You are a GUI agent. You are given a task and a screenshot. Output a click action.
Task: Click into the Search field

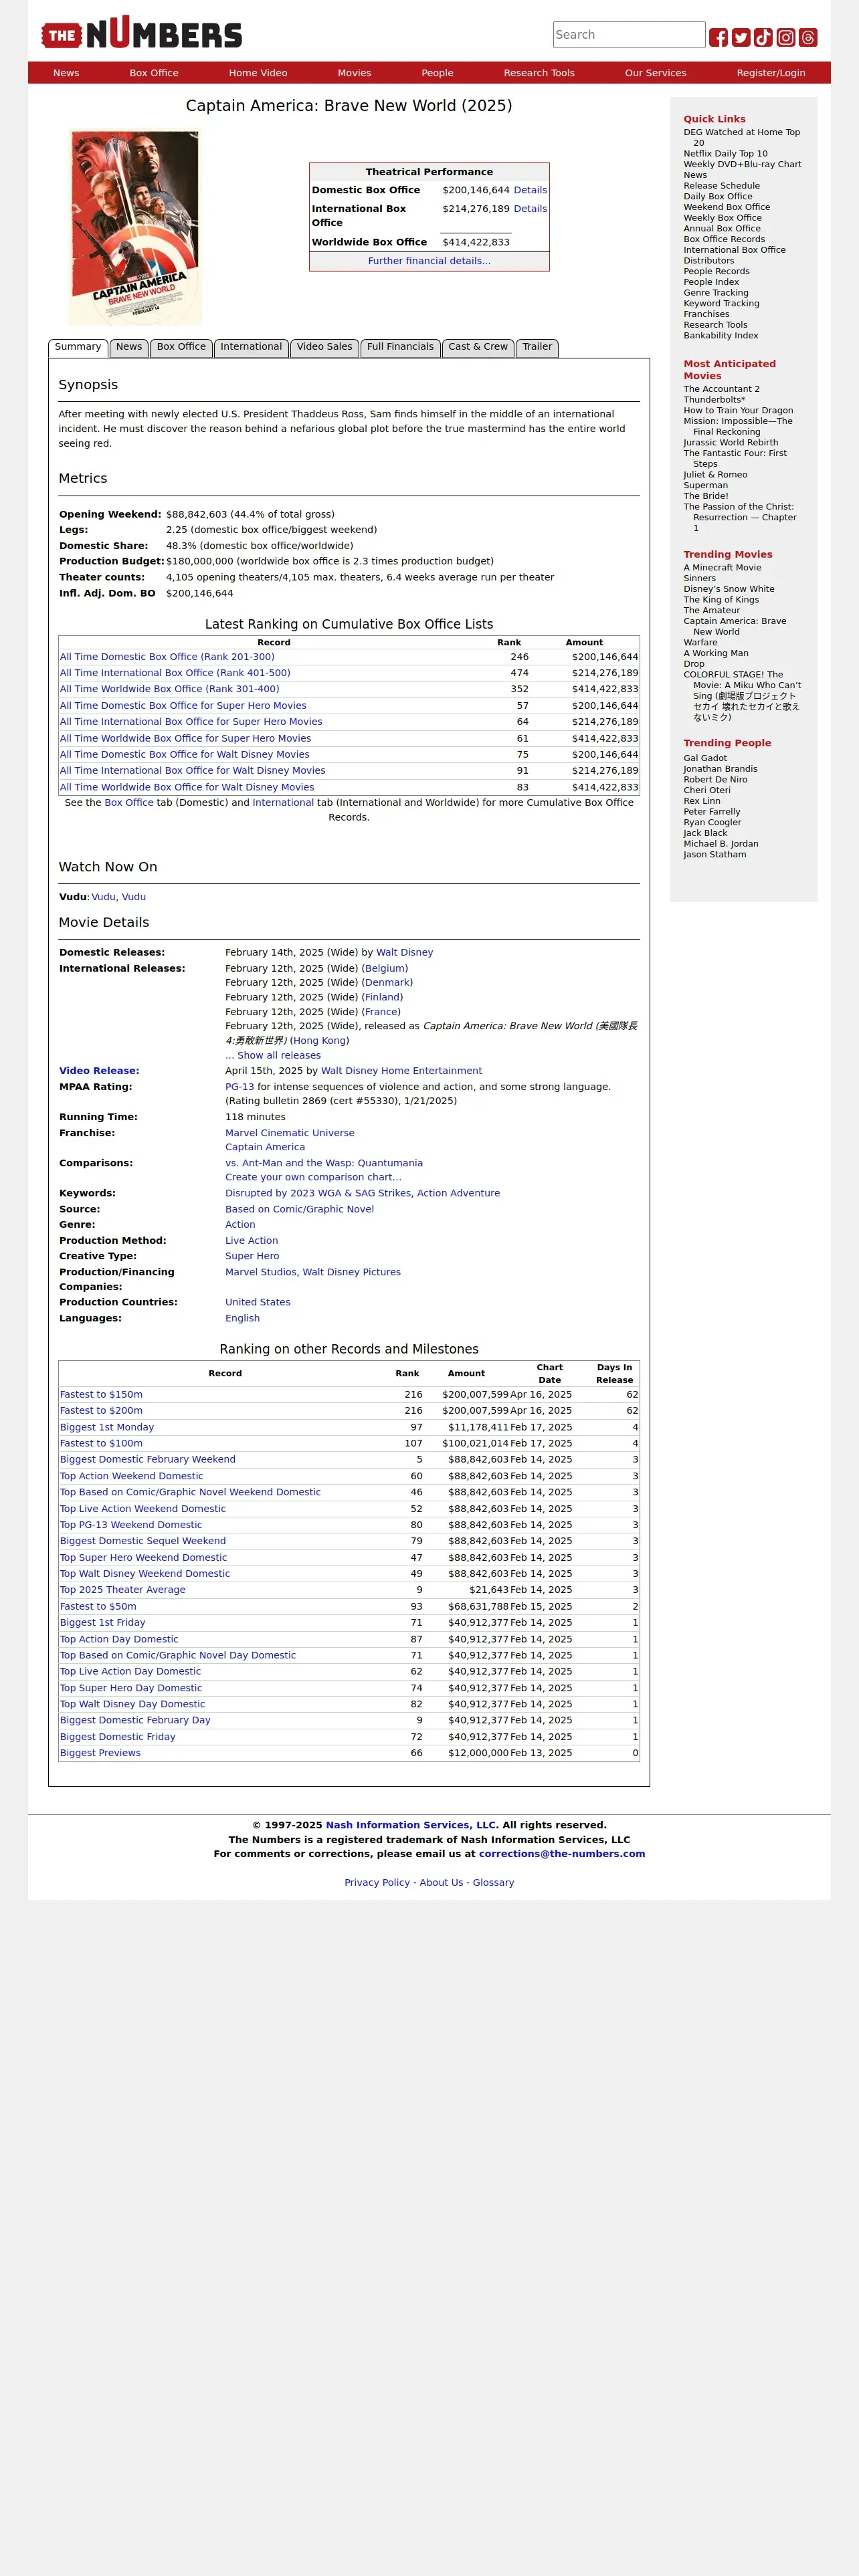(x=629, y=35)
